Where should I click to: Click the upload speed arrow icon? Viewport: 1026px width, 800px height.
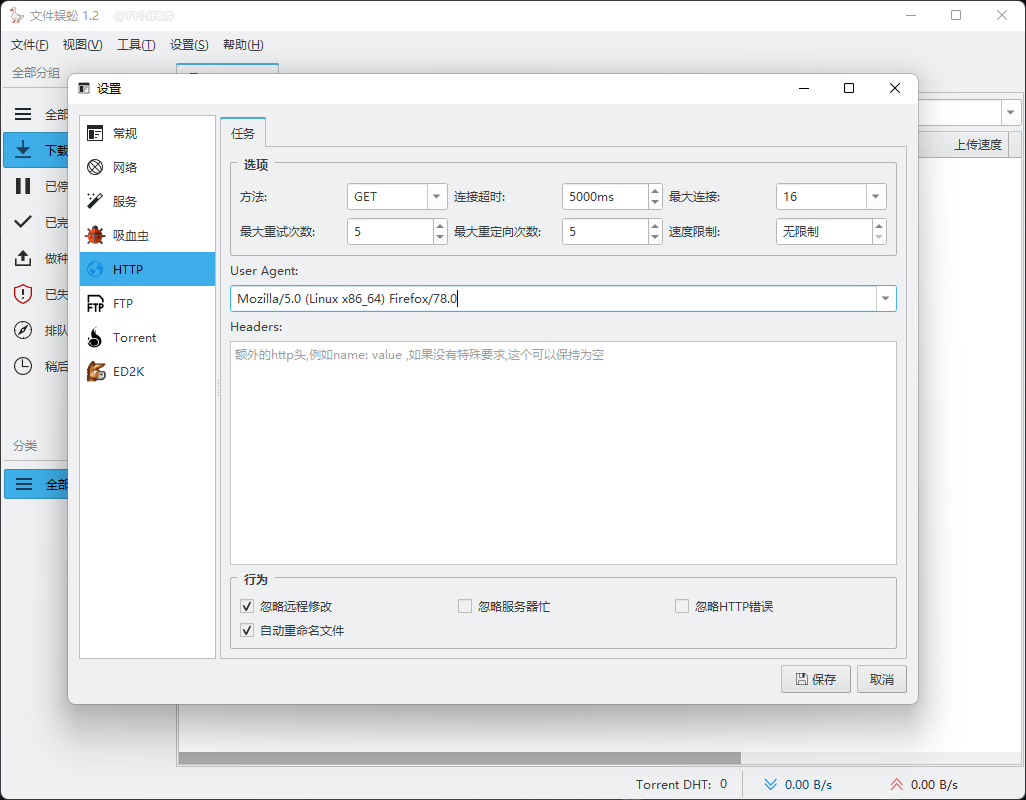(896, 784)
